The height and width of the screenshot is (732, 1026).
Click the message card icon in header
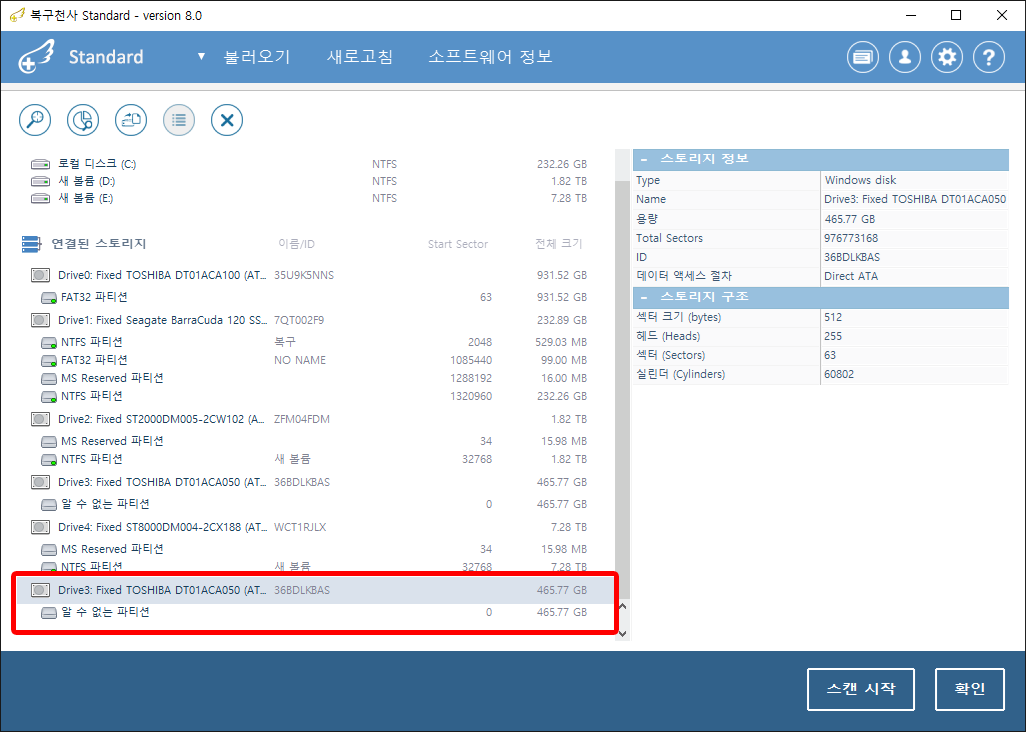(x=862, y=57)
